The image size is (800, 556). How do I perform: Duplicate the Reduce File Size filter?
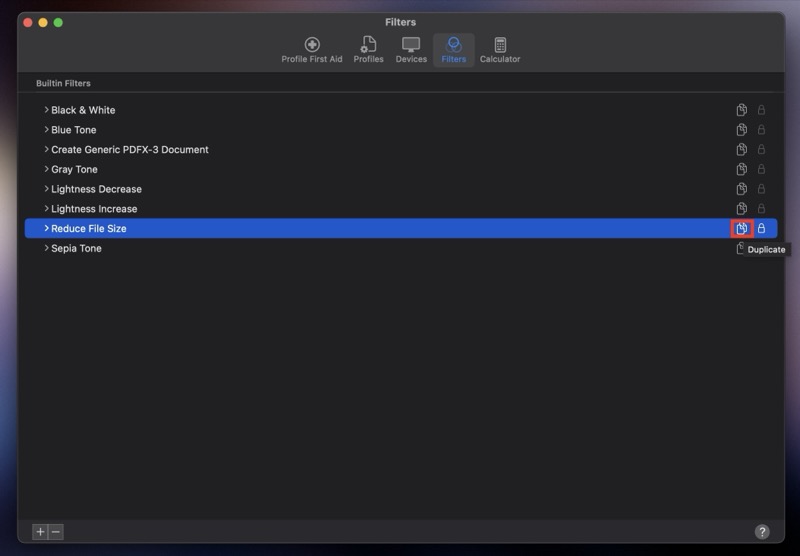(741, 229)
